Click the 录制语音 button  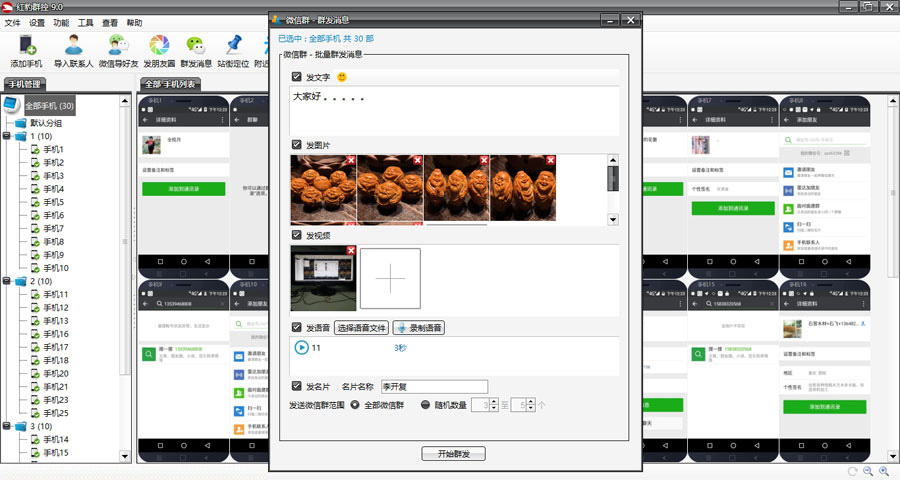pyautogui.click(x=418, y=328)
